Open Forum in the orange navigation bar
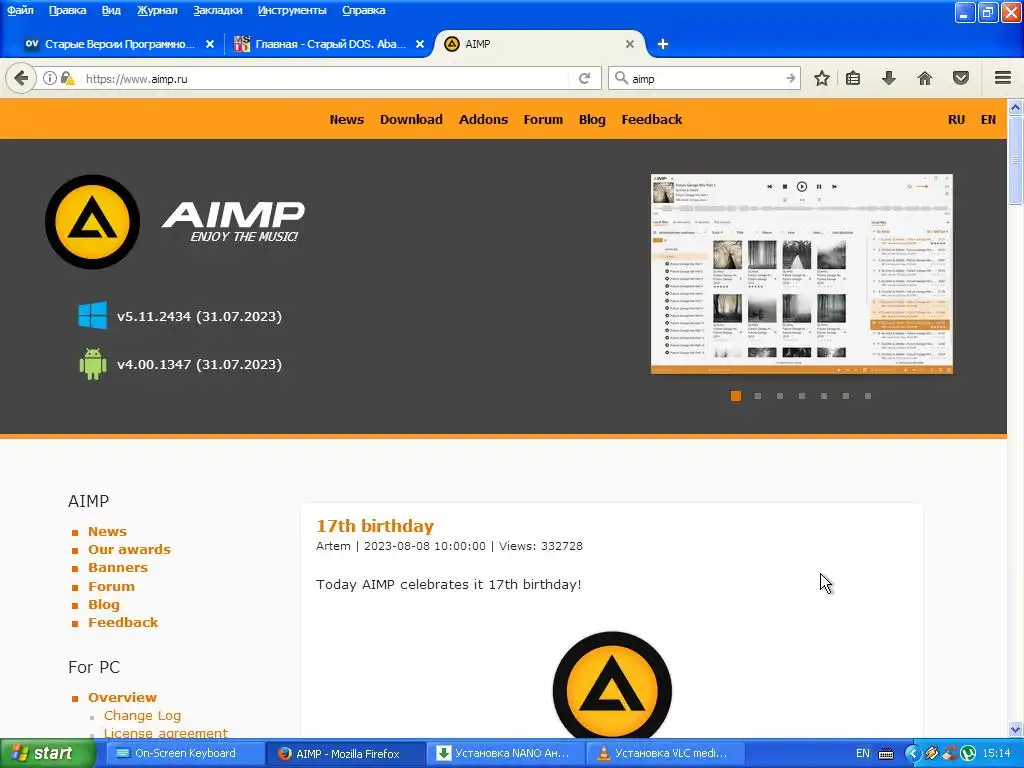Viewport: 1024px width, 768px height. click(543, 120)
